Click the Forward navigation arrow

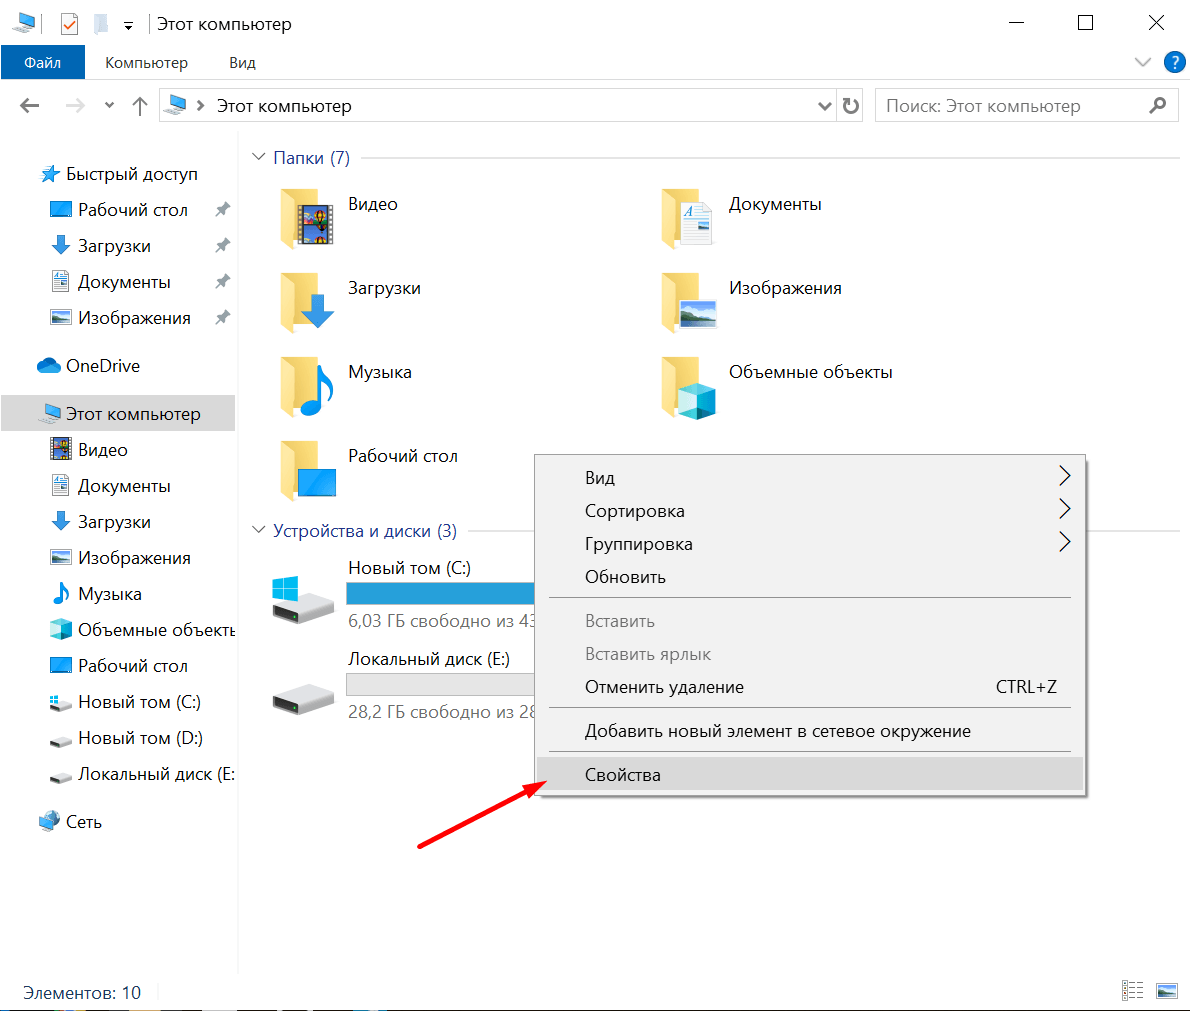coord(74,106)
